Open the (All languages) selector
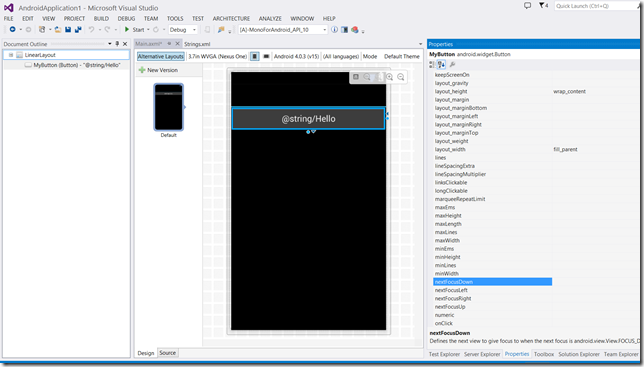The width and height of the screenshot is (644, 367). coord(341,56)
